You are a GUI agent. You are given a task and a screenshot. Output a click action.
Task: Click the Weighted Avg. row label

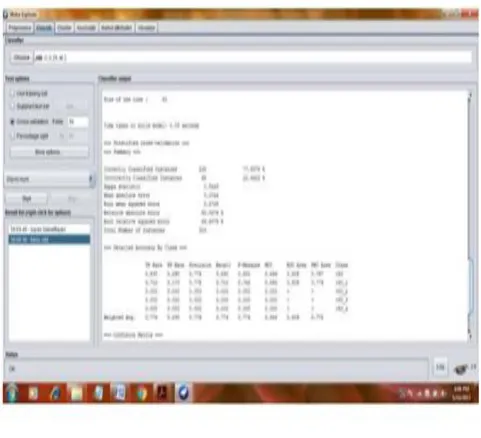[x=119, y=317]
